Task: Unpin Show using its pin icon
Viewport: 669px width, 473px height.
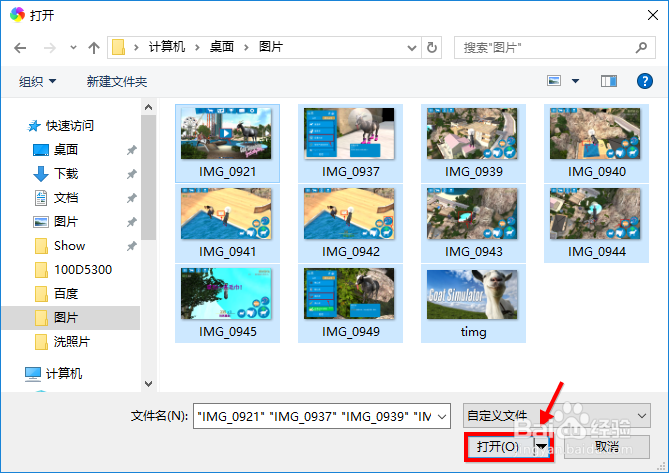Action: tap(131, 246)
